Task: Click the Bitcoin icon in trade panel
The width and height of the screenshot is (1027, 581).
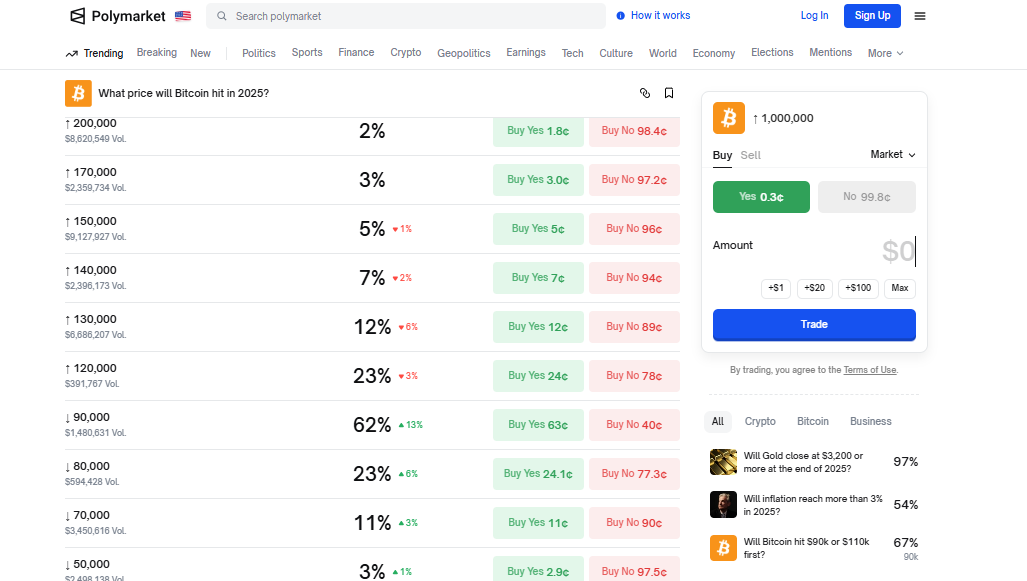Action: (729, 118)
